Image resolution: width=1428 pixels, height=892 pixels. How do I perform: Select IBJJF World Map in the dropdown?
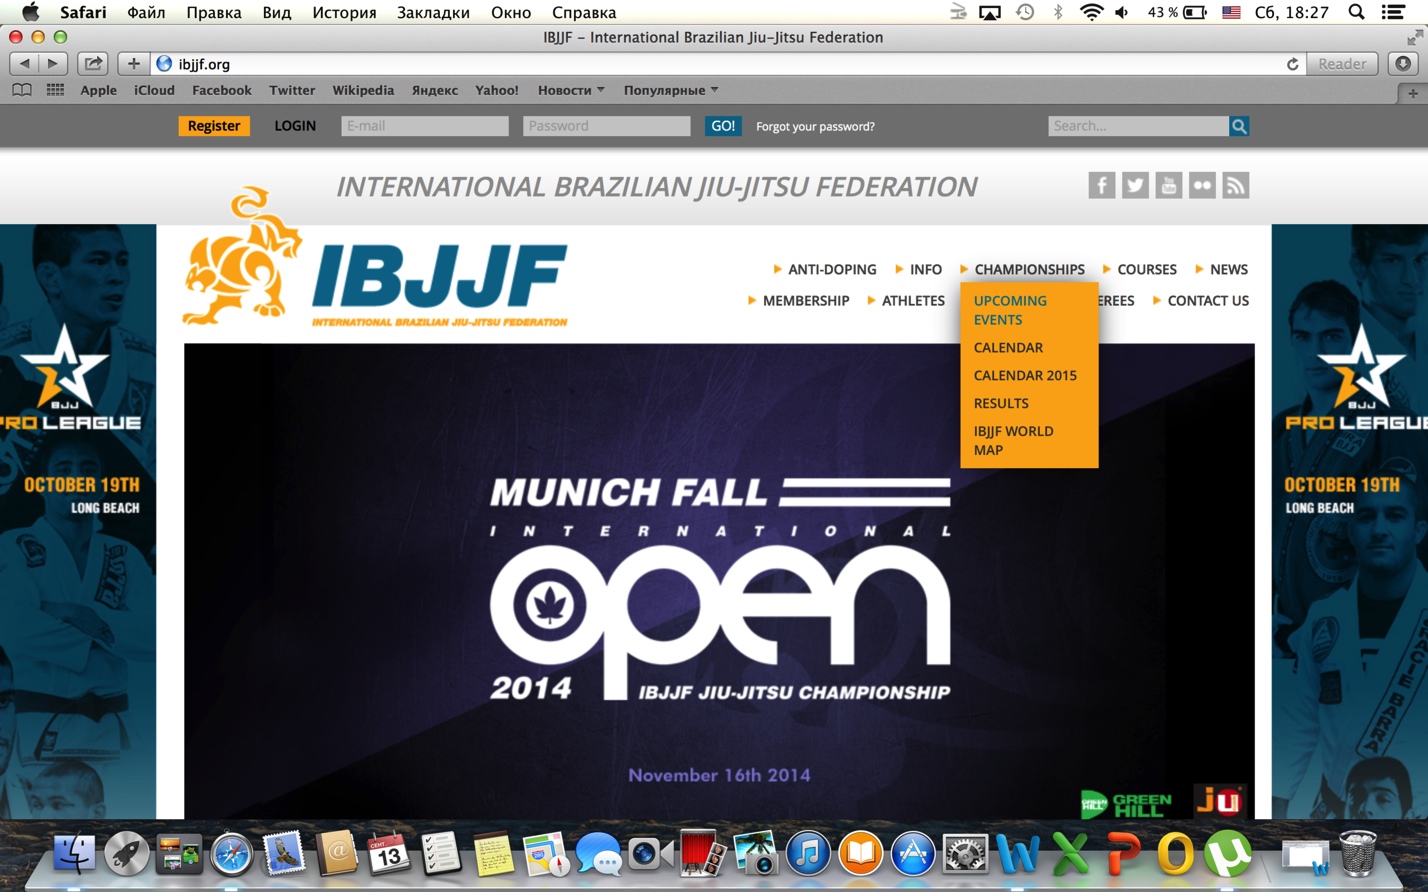coord(1013,440)
